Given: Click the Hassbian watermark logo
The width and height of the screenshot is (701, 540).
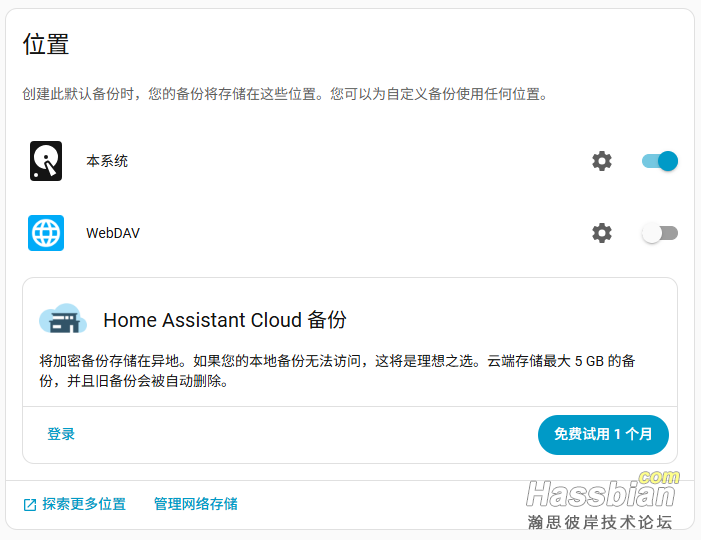Looking at the screenshot, I should (x=600, y=492).
